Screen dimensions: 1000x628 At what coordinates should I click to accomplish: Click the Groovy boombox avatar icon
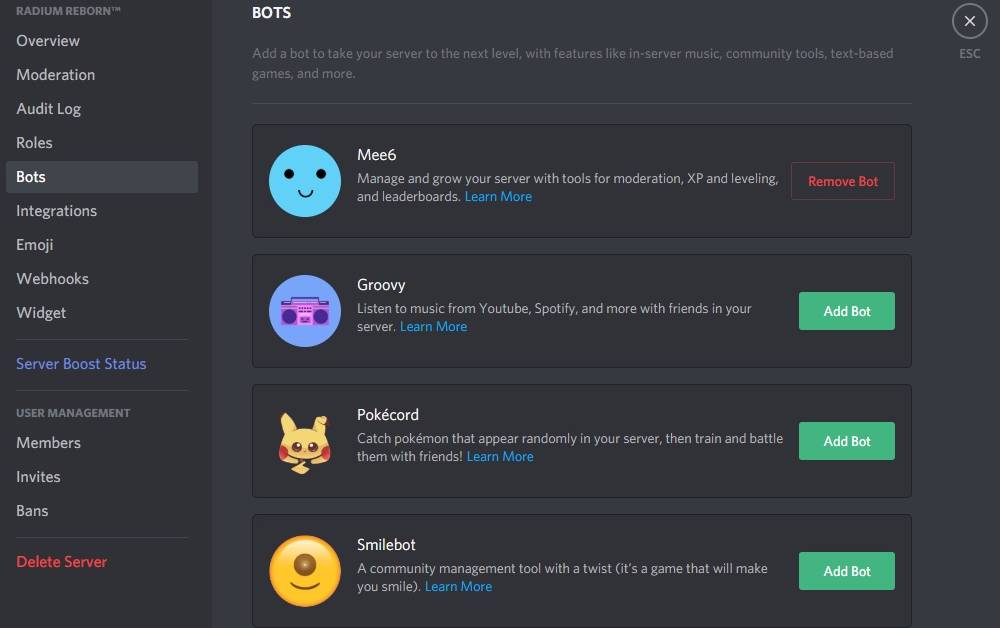click(x=305, y=311)
